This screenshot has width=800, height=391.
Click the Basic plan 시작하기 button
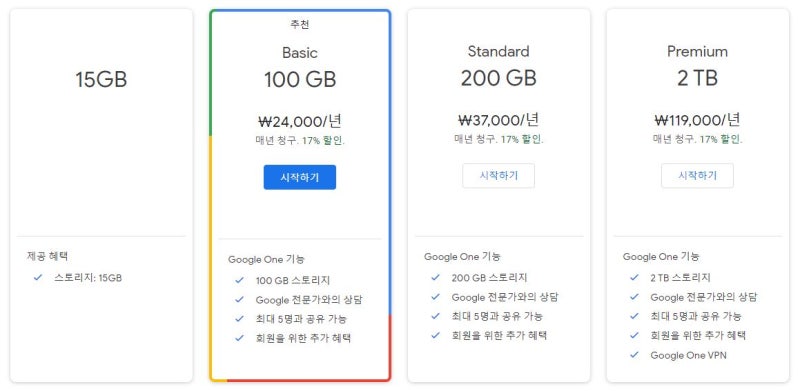(299, 177)
